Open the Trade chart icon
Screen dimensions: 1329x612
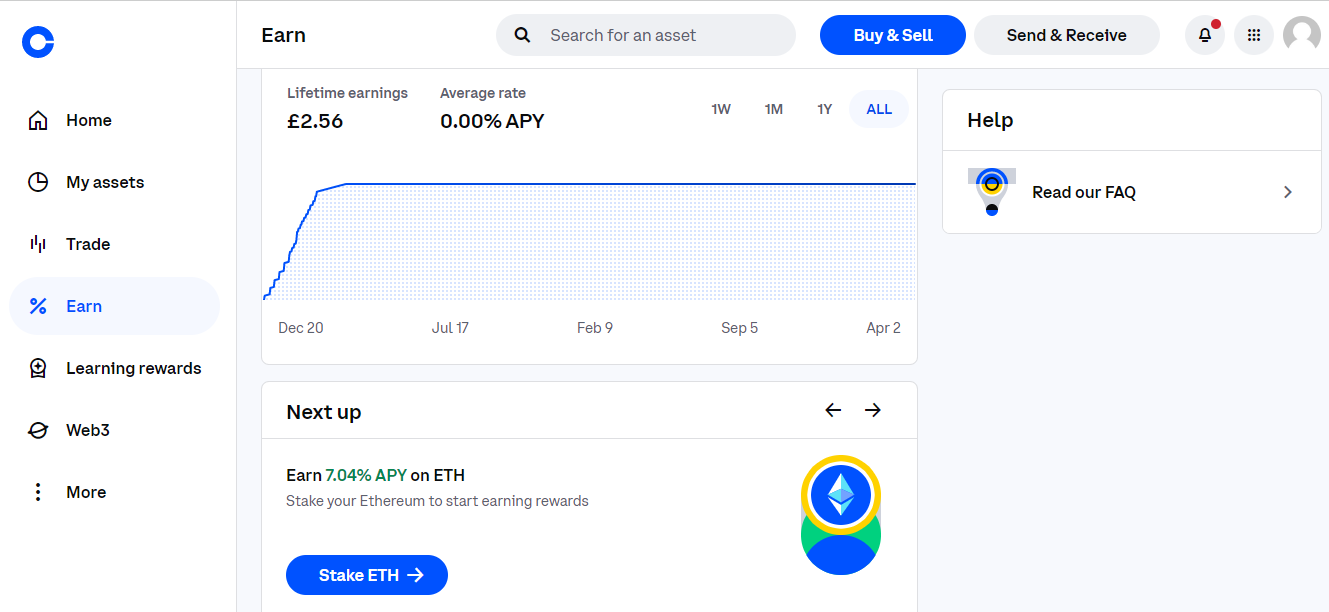pyautogui.click(x=38, y=244)
